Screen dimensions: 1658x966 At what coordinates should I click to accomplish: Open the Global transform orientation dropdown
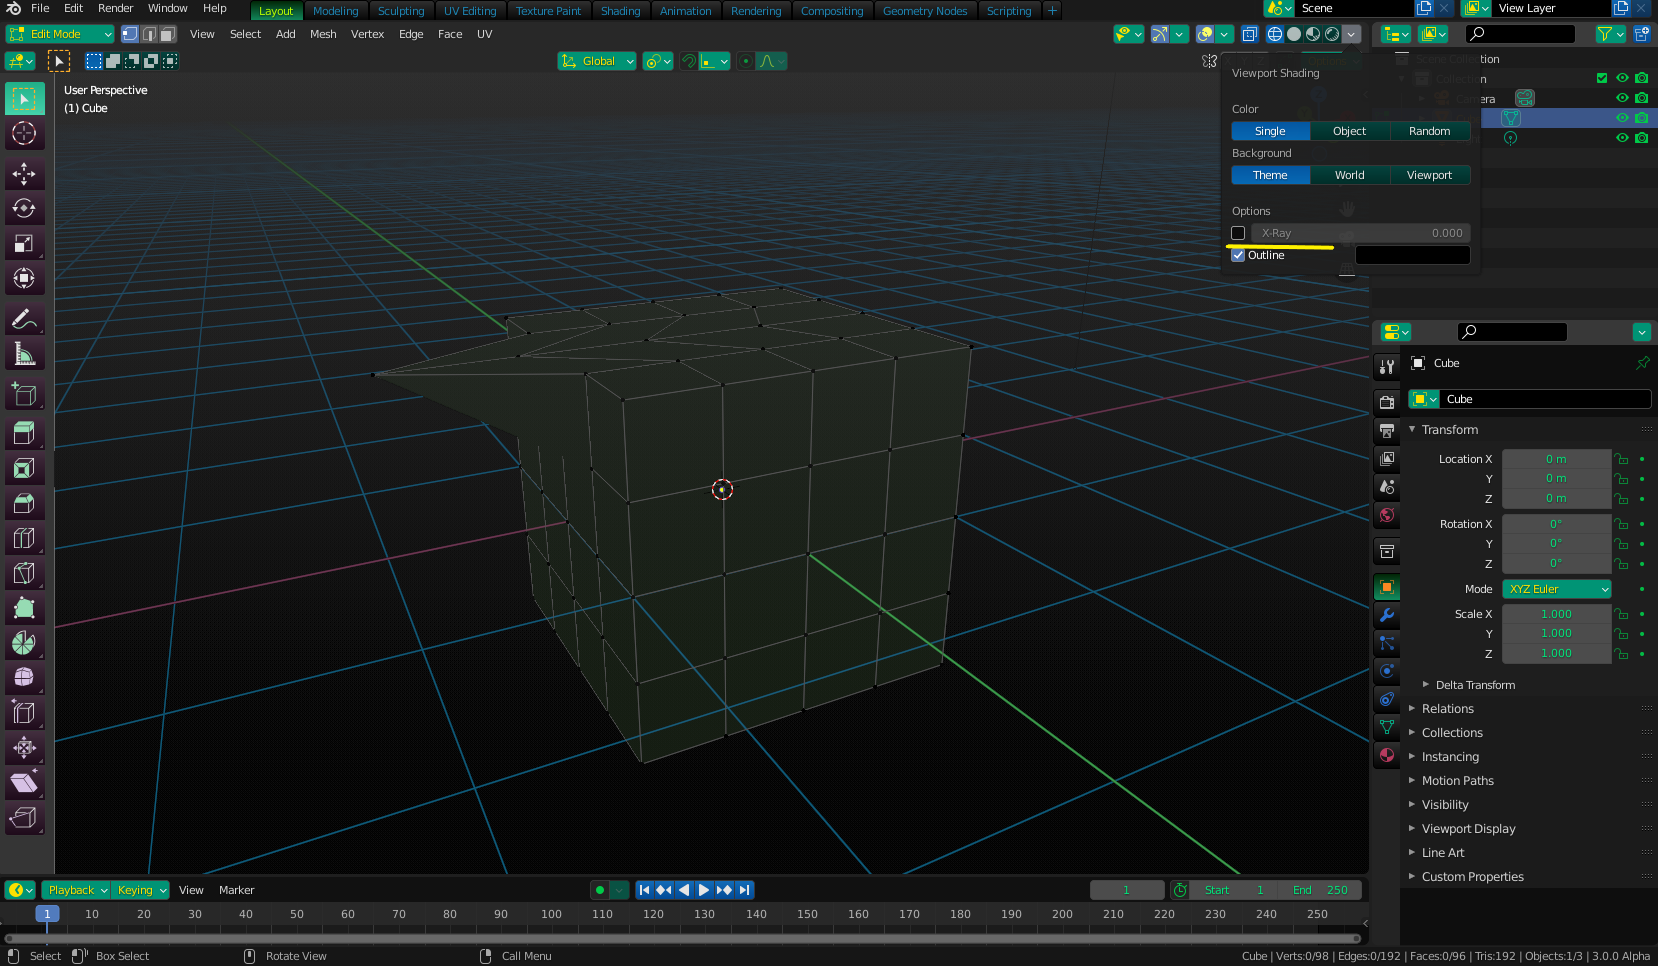pos(597,61)
